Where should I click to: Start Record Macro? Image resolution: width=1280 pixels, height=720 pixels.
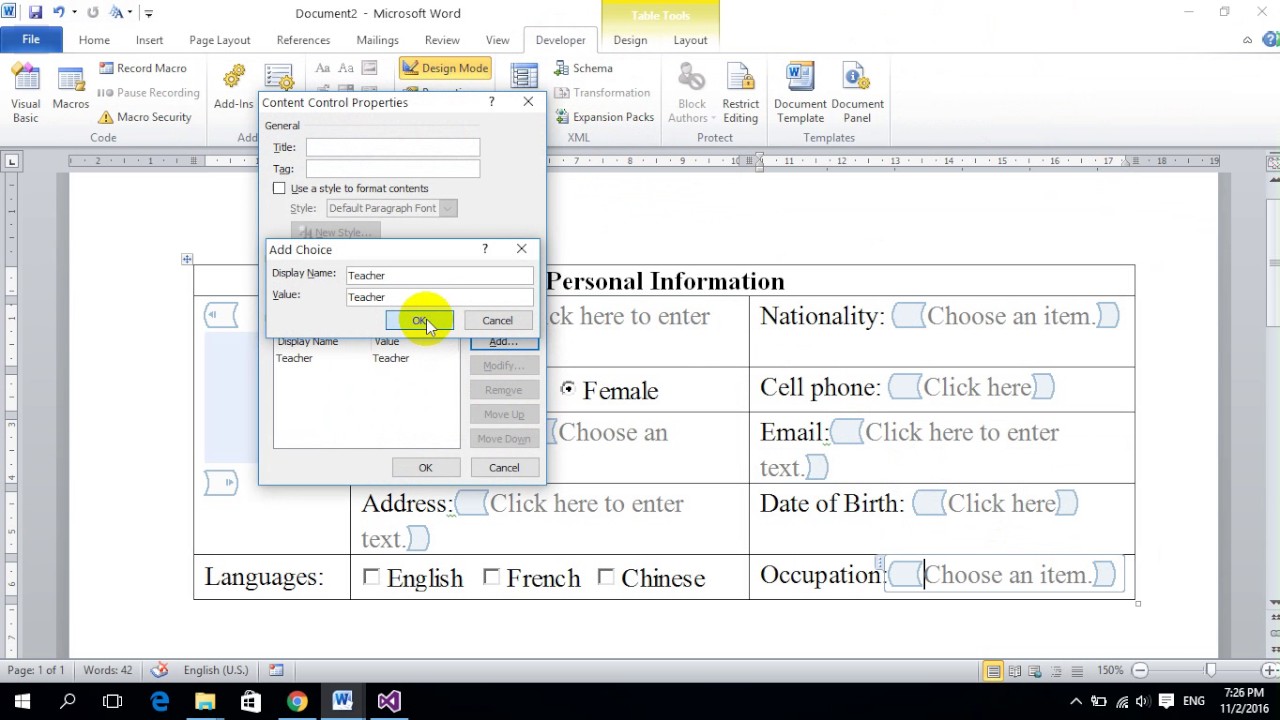[x=142, y=68]
